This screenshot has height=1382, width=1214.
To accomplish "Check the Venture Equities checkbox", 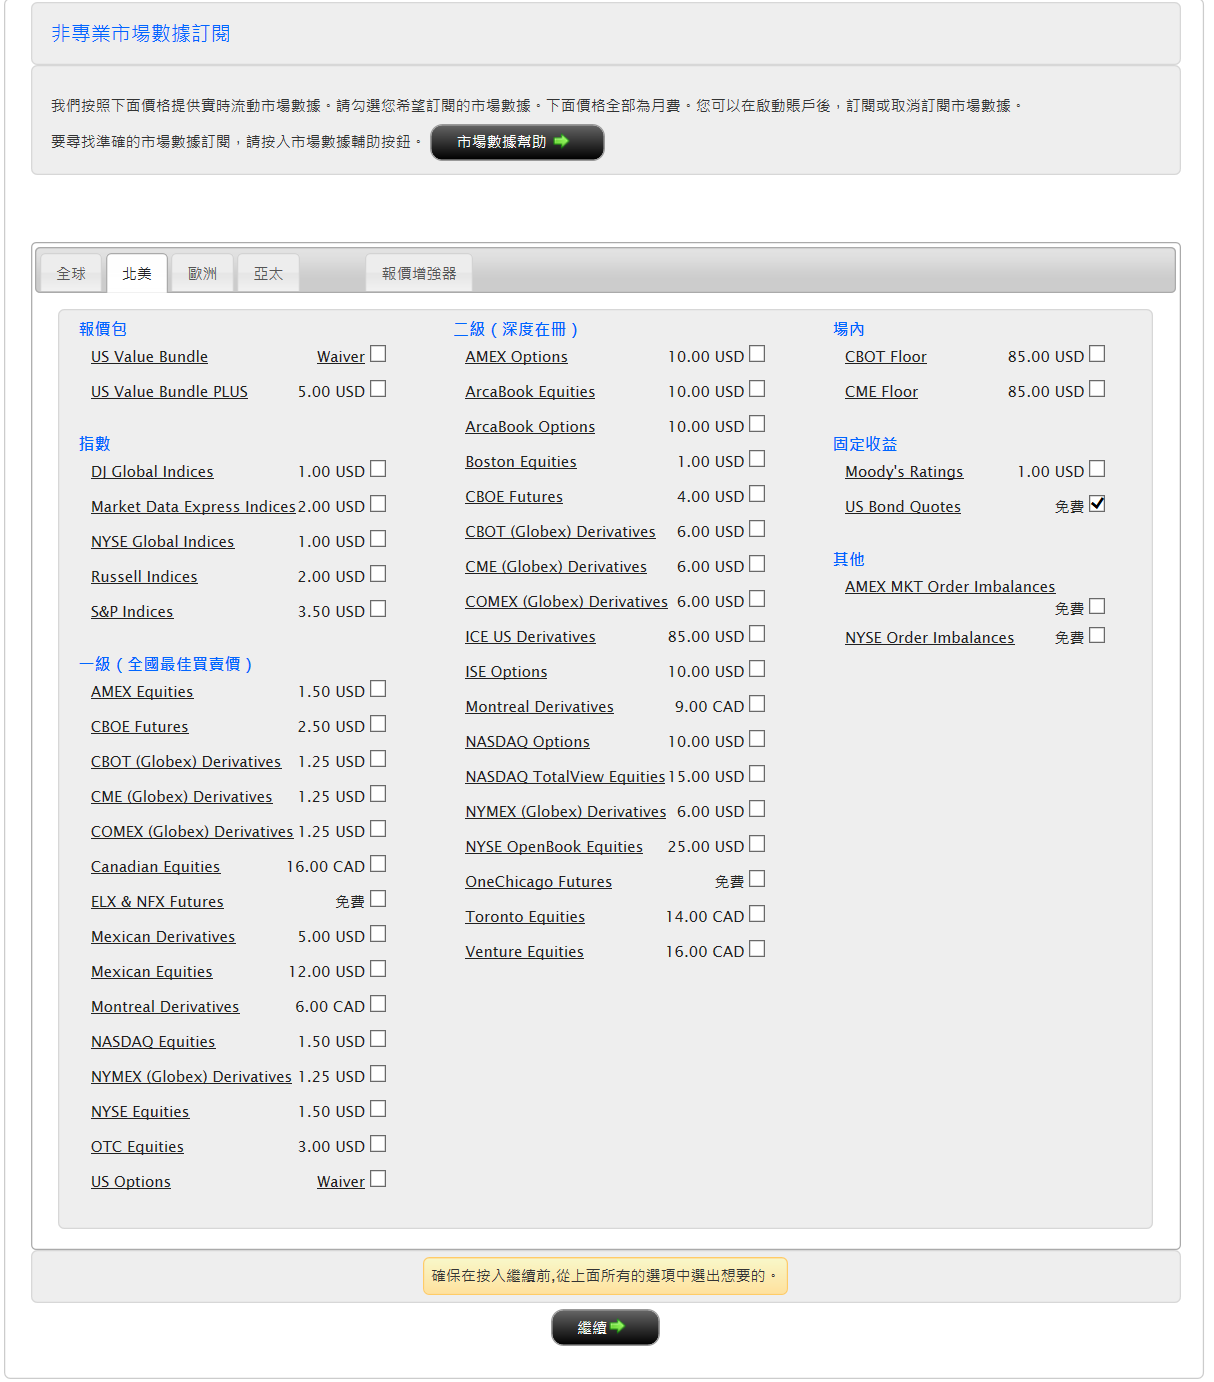I will 757,949.
